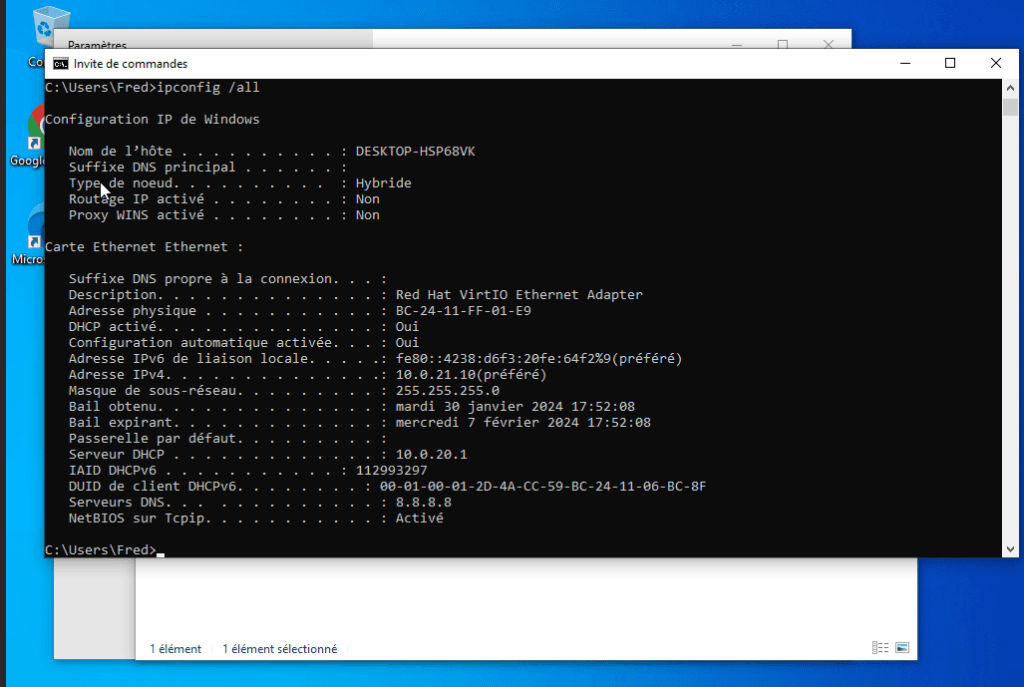The width and height of the screenshot is (1024, 687).
Task: Switch Explorer to details list view icon
Action: tap(880, 648)
